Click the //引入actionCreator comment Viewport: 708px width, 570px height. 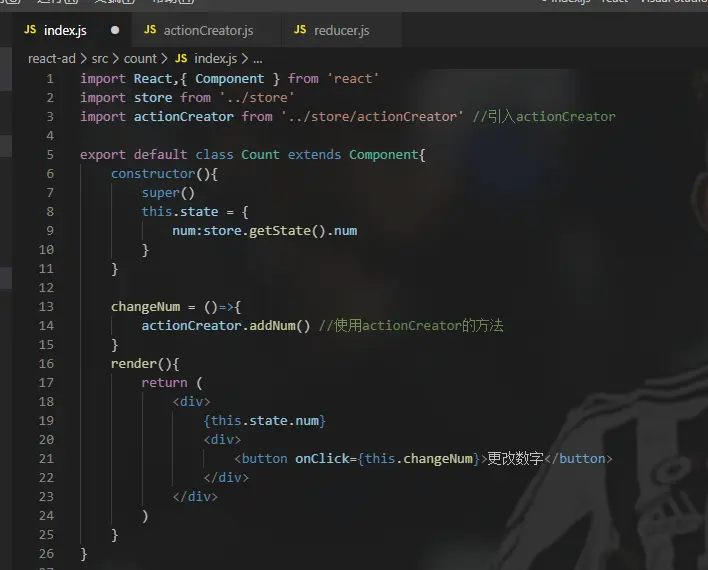pyautogui.click(x=544, y=117)
